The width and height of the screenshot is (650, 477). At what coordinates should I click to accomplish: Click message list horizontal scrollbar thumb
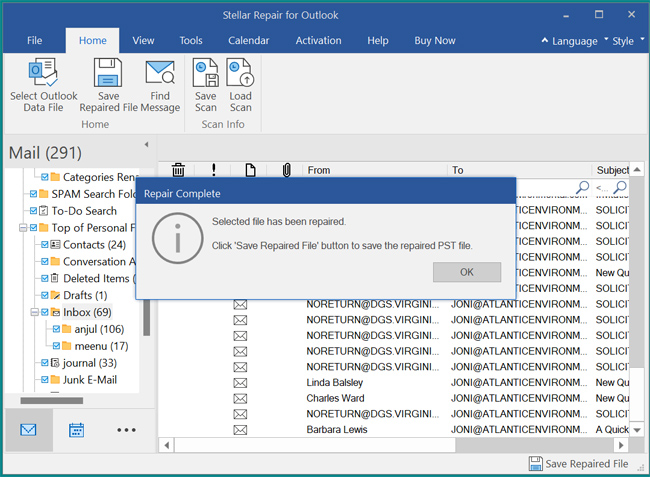click(x=315, y=446)
